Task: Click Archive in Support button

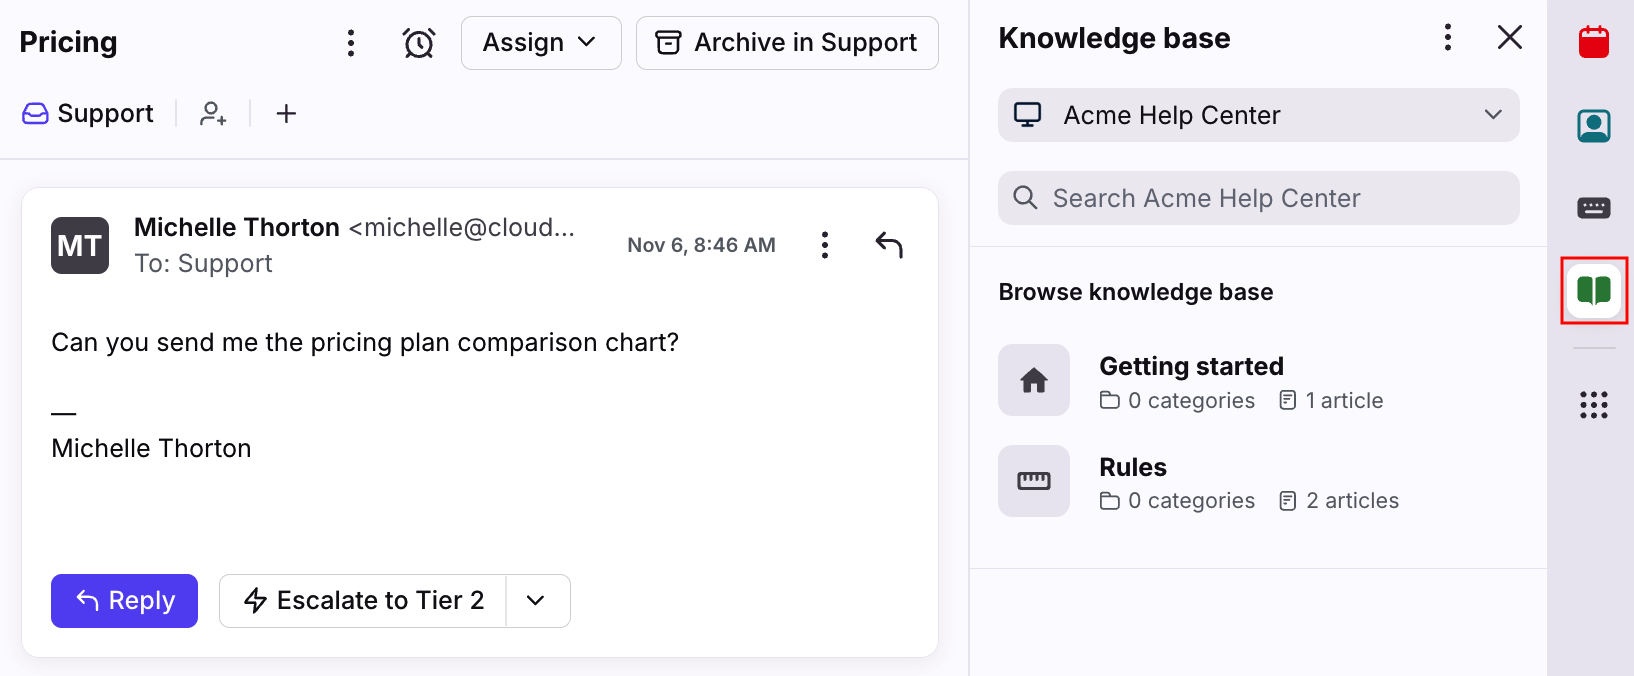Action: pos(786,43)
